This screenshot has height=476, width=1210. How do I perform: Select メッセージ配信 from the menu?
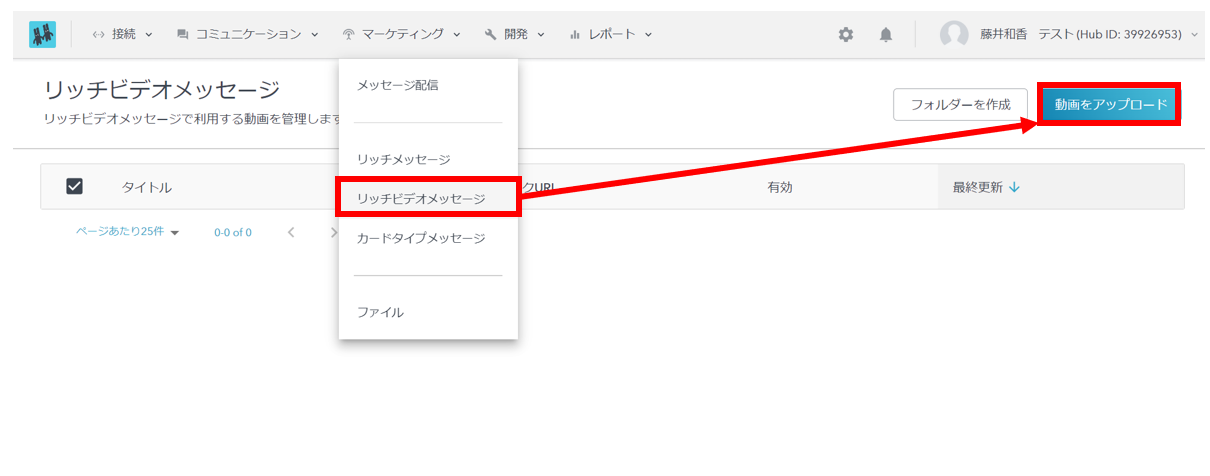tap(397, 86)
